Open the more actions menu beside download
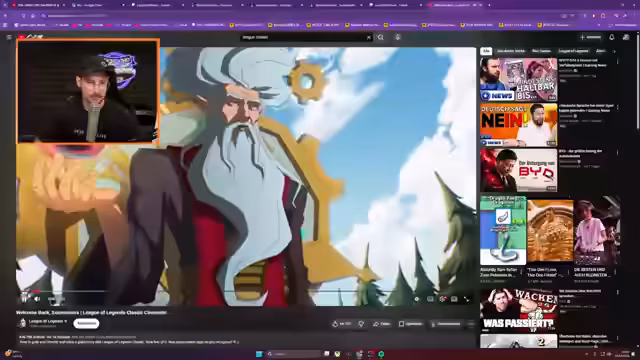Viewport: 640px width, 360px height. tap(471, 324)
